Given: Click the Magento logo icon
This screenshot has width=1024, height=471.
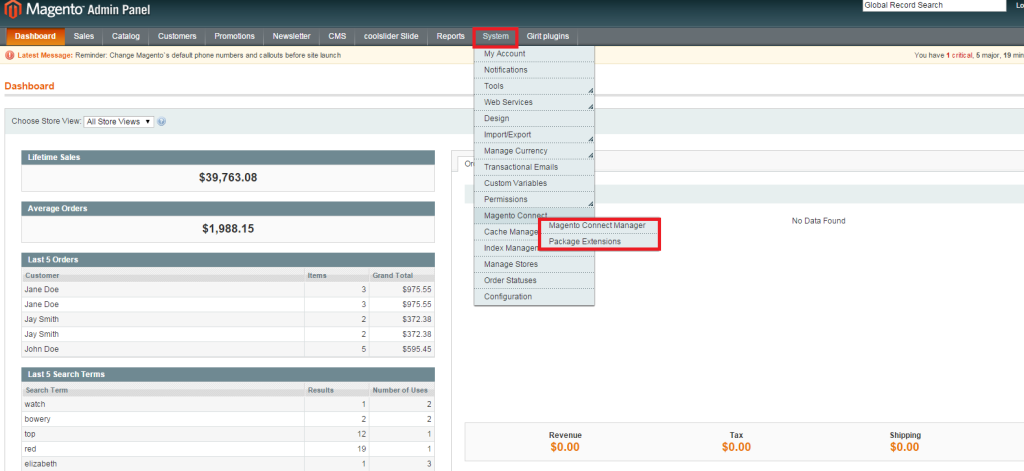Looking at the screenshot, I should (14, 10).
